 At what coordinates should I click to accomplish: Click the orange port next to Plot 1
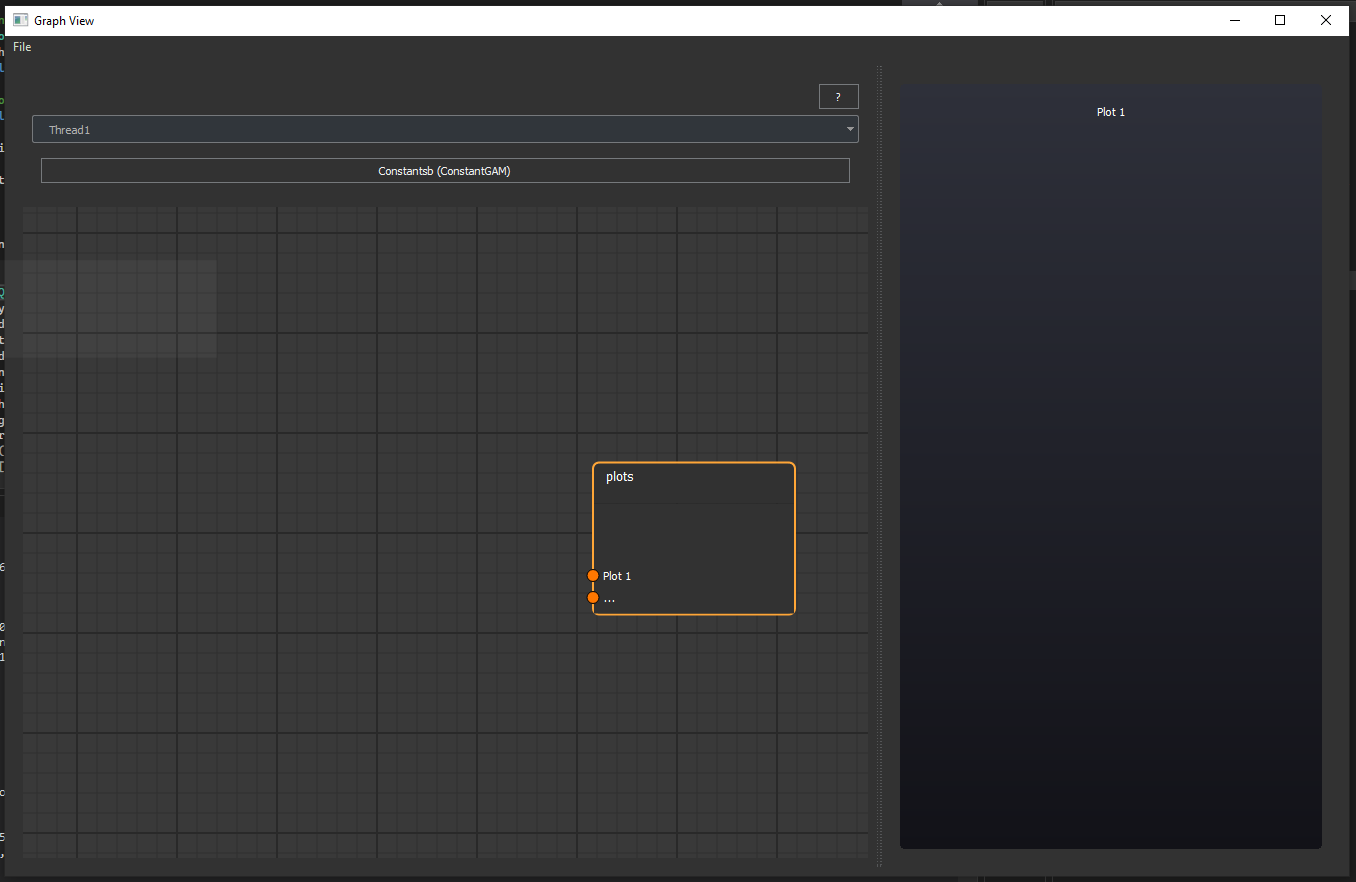pos(593,576)
